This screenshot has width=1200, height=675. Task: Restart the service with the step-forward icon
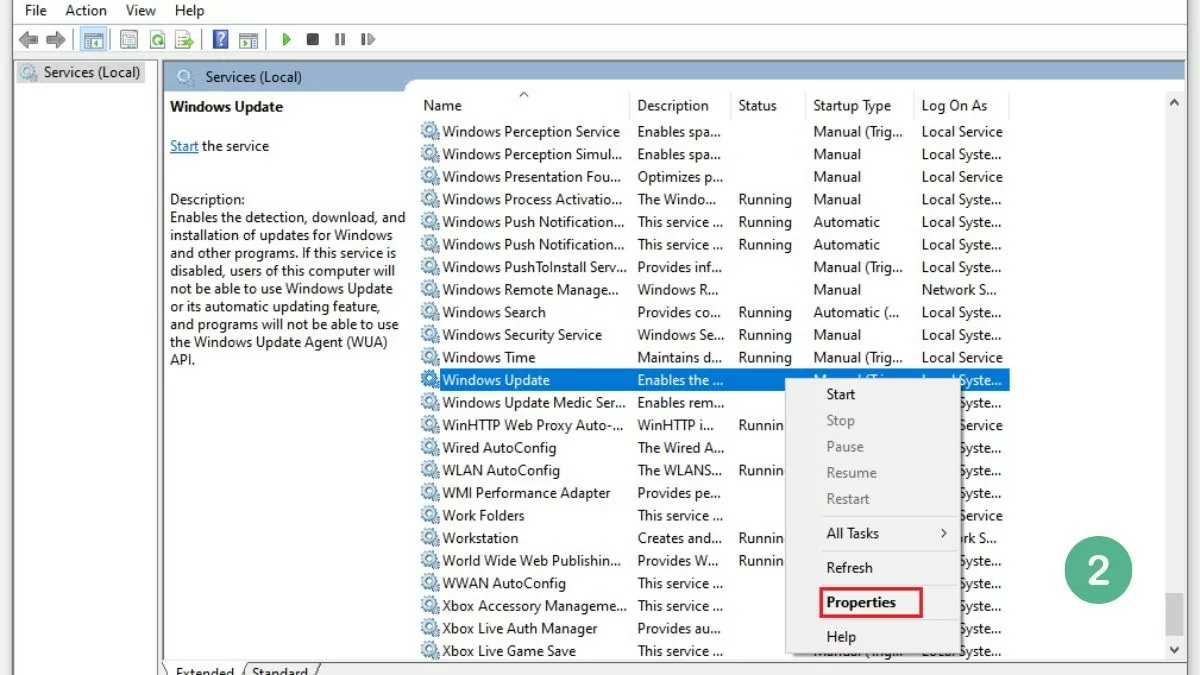pyautogui.click(x=367, y=39)
